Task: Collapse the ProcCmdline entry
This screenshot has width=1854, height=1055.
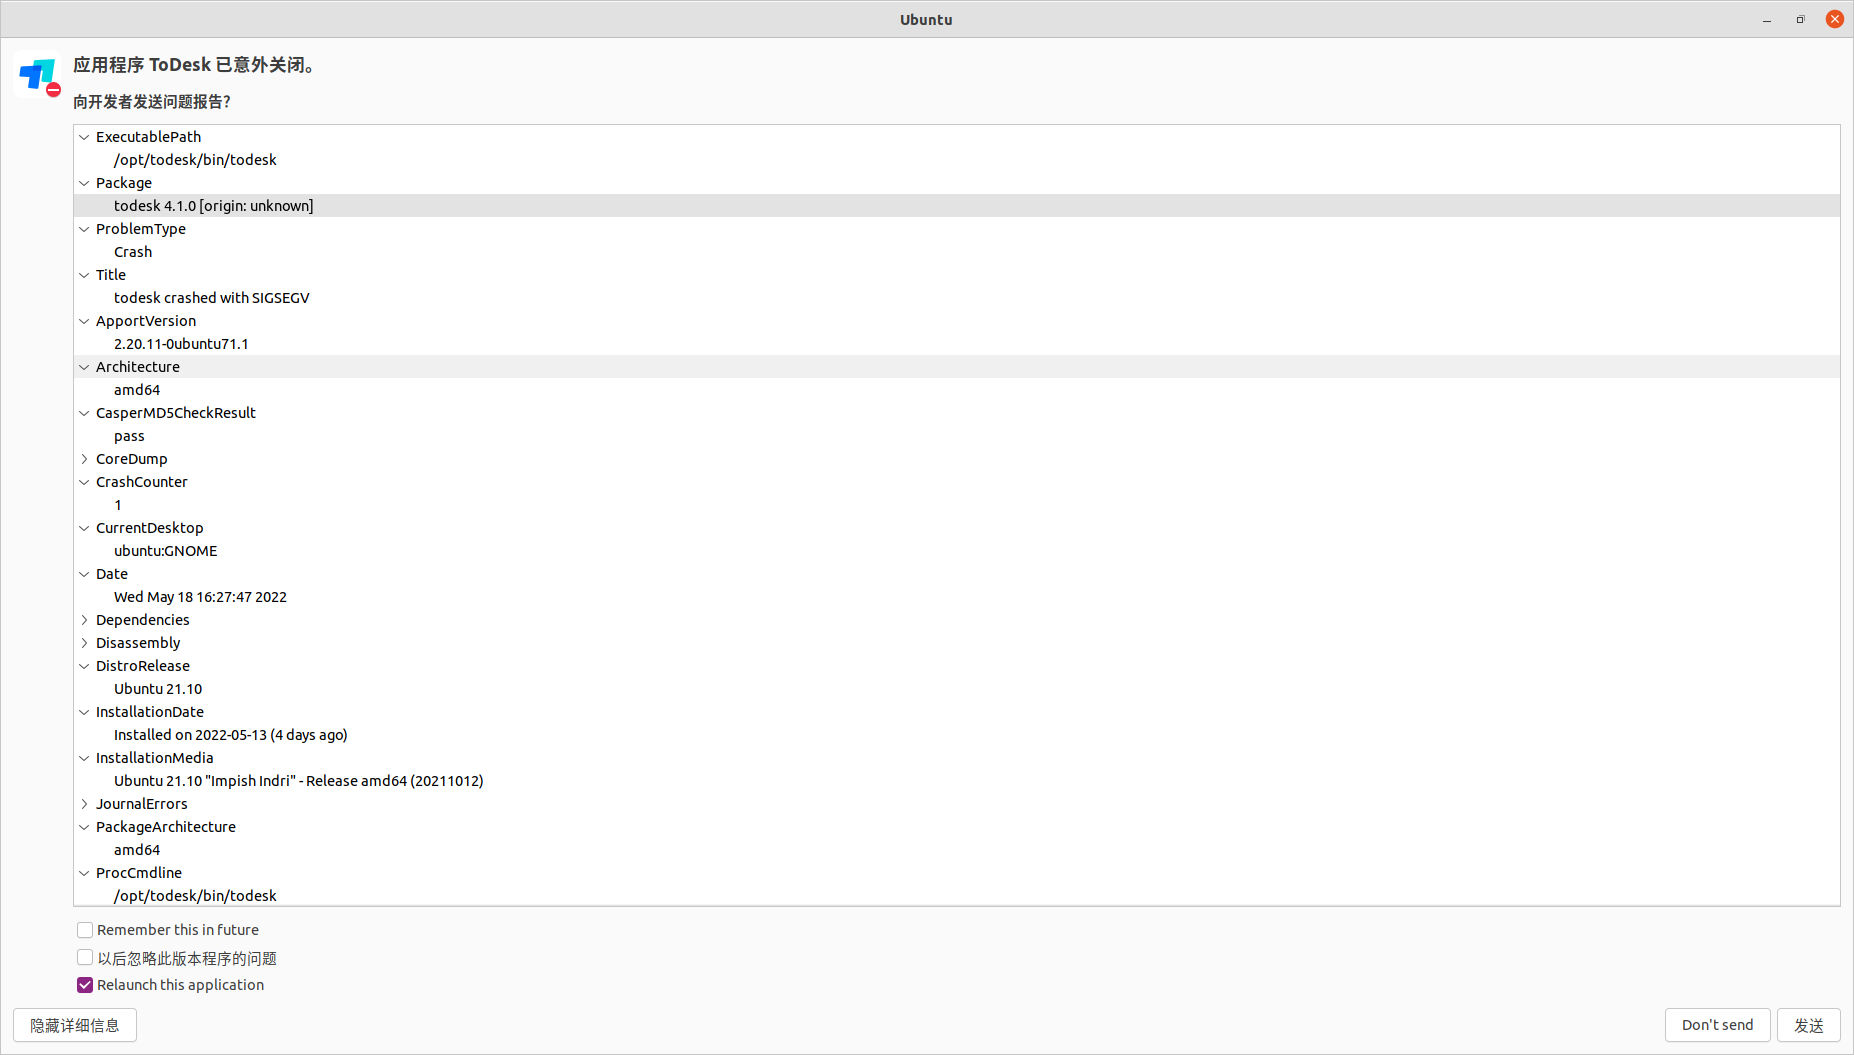Action: pos(85,873)
